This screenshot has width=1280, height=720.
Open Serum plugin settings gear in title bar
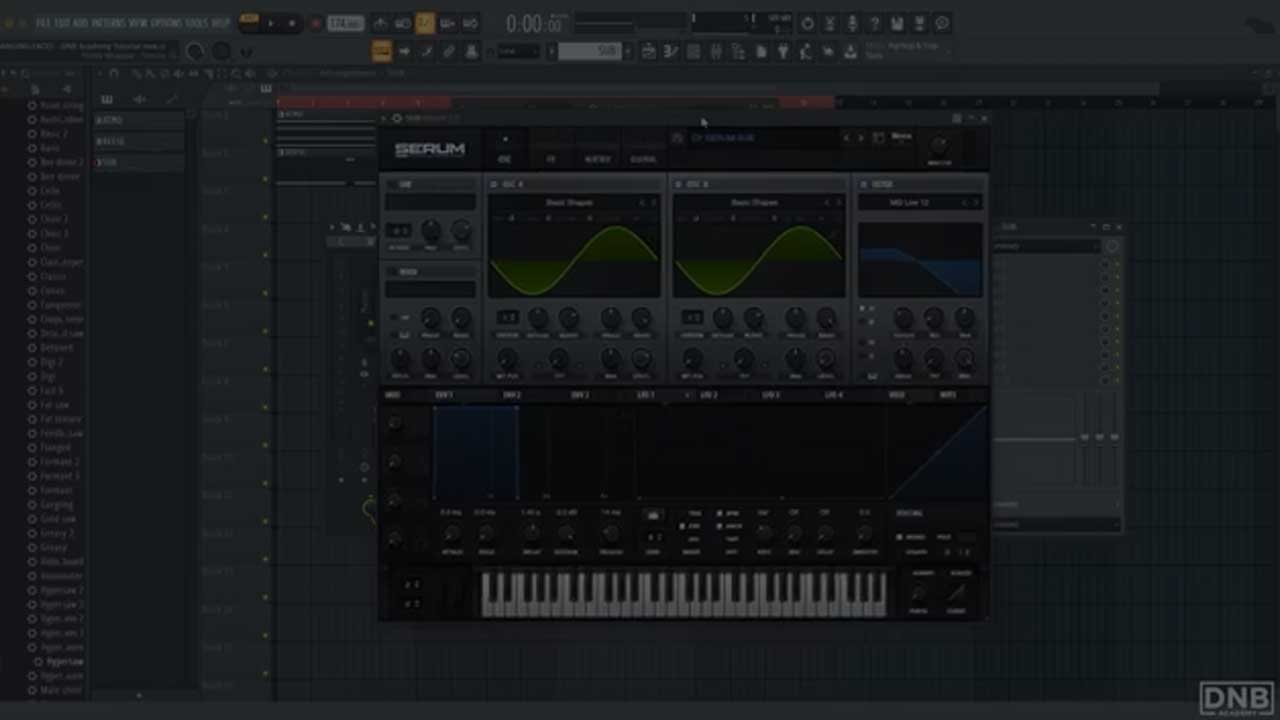coord(397,118)
